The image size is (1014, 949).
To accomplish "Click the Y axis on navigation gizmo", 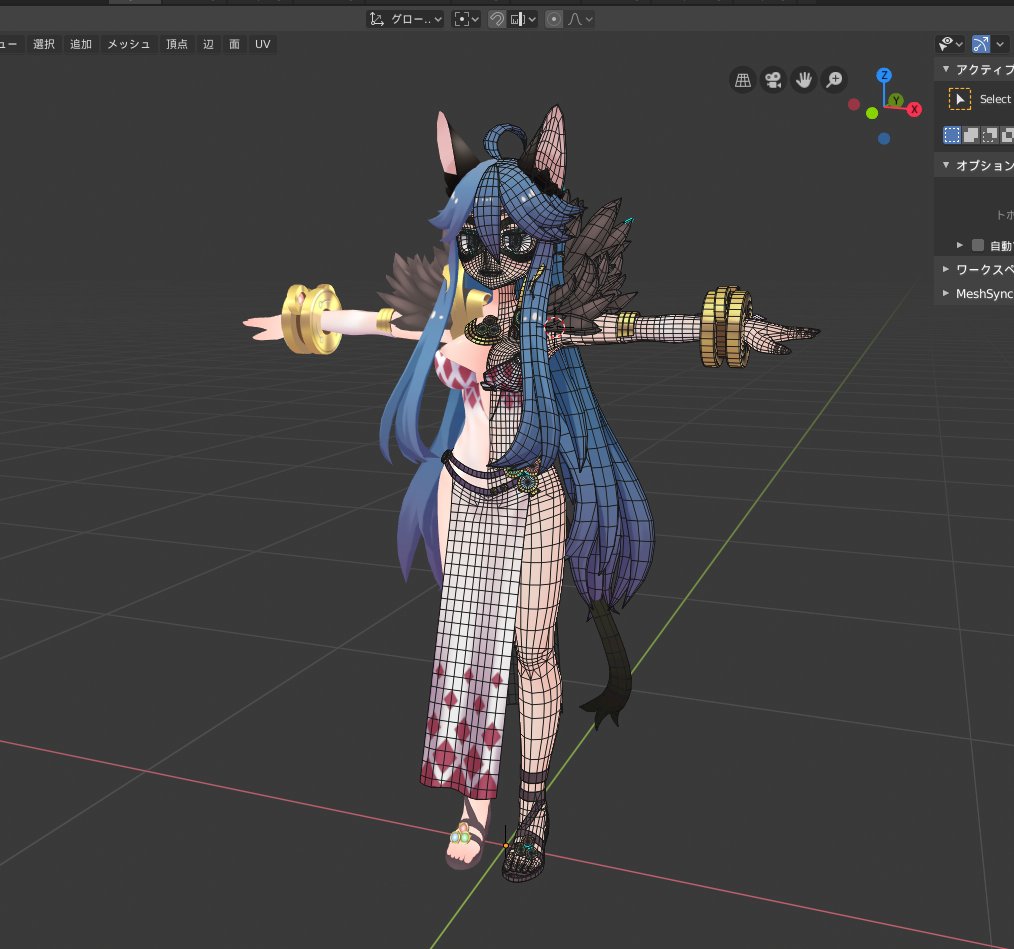I will (896, 100).
